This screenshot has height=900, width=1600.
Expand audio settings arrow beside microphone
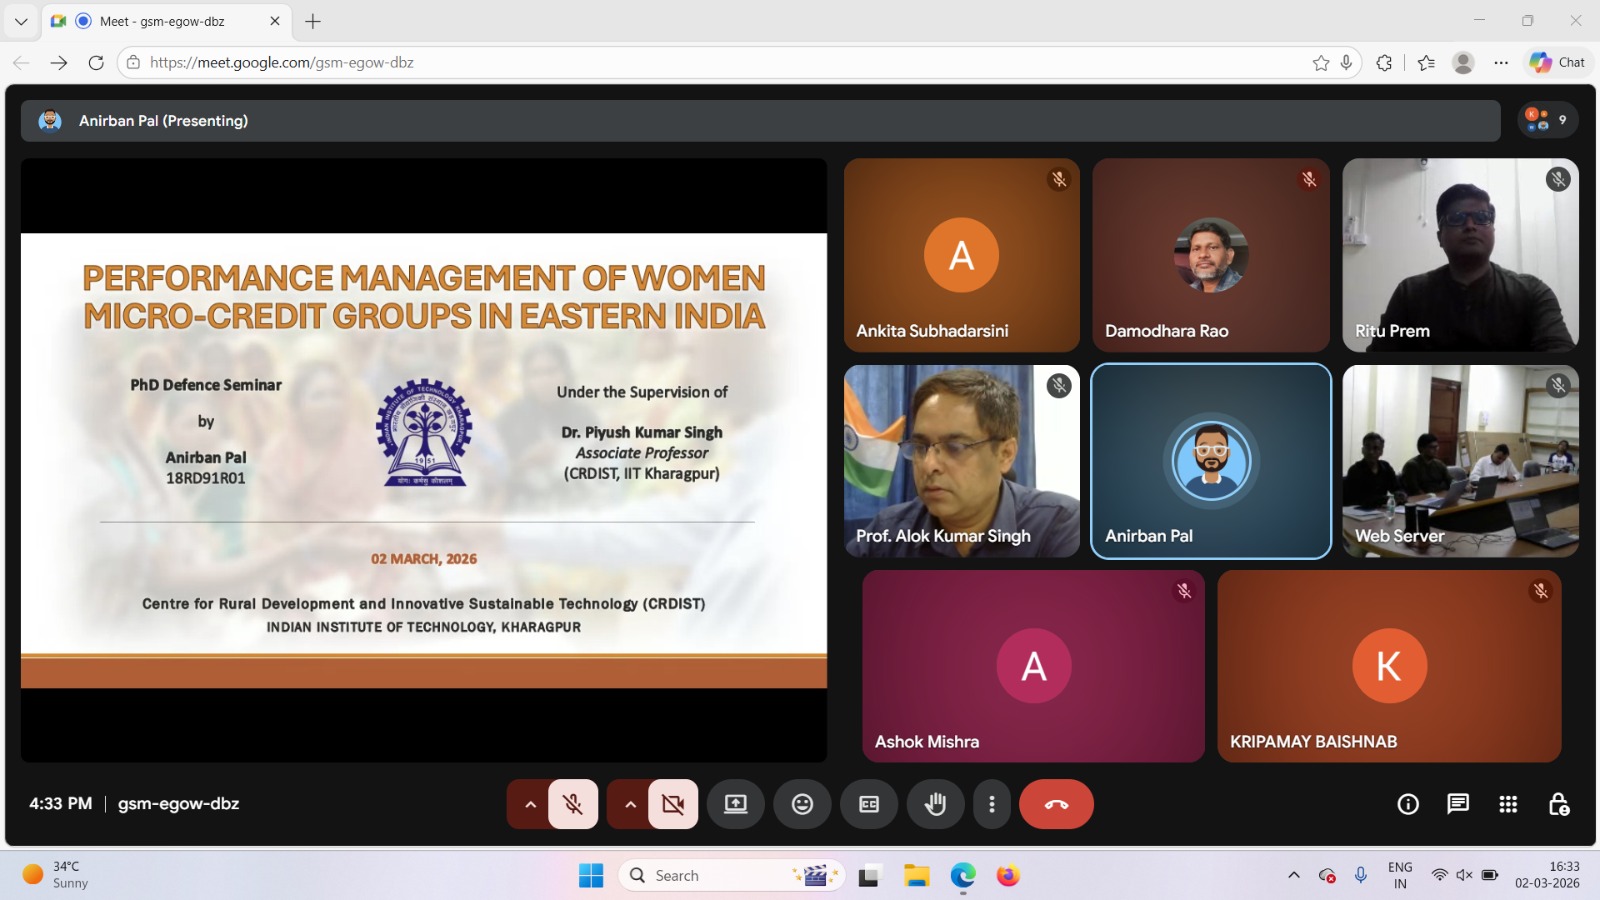pos(530,804)
